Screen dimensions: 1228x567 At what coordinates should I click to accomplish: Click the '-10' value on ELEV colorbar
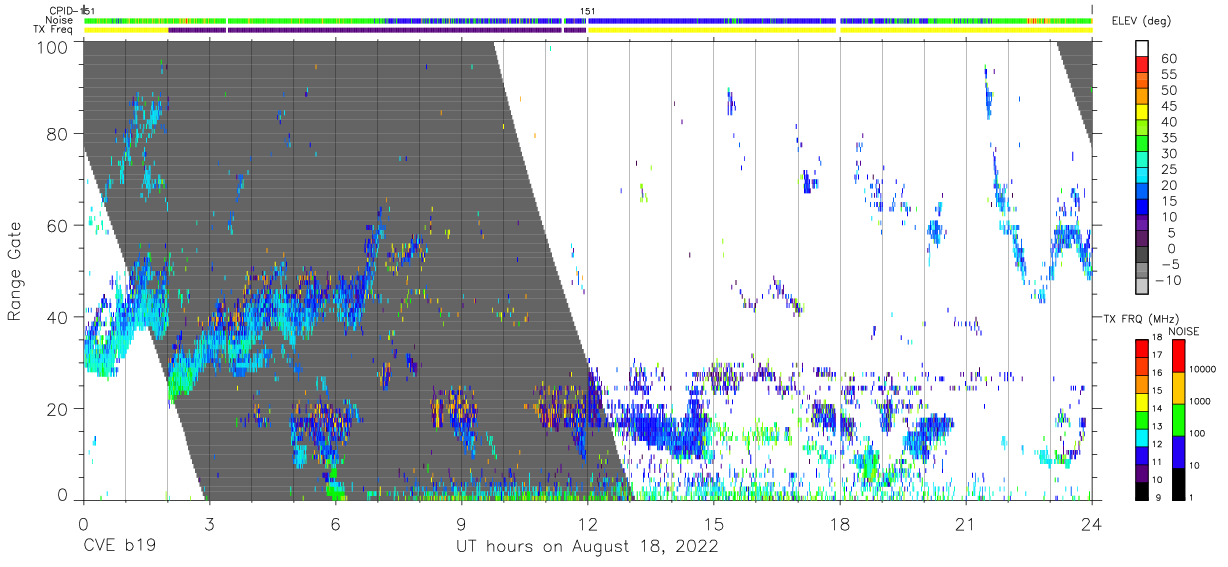tap(1166, 280)
